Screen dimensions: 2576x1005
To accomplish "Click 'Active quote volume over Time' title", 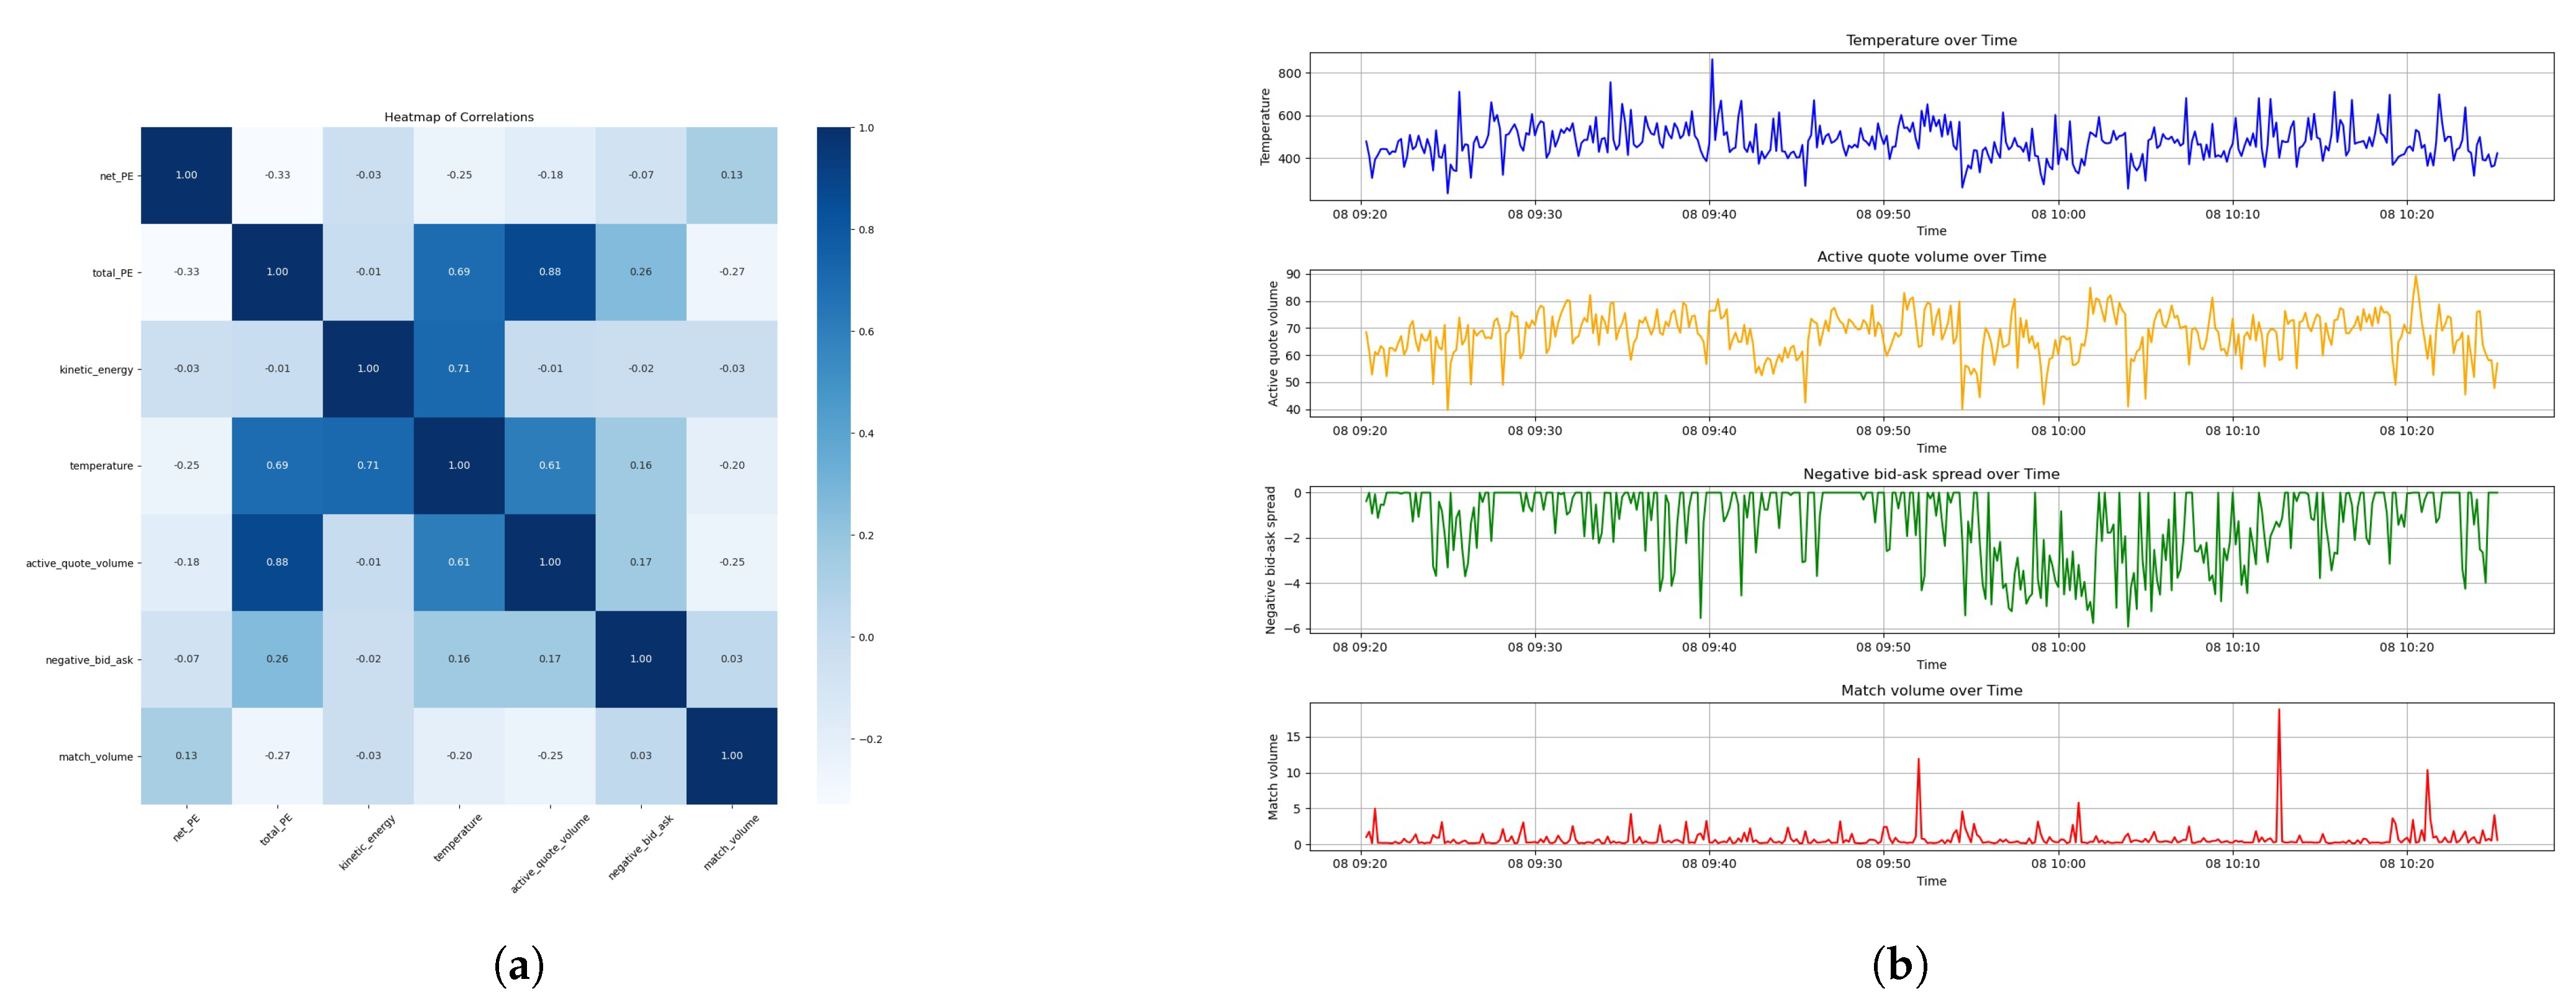I will (1931, 257).
